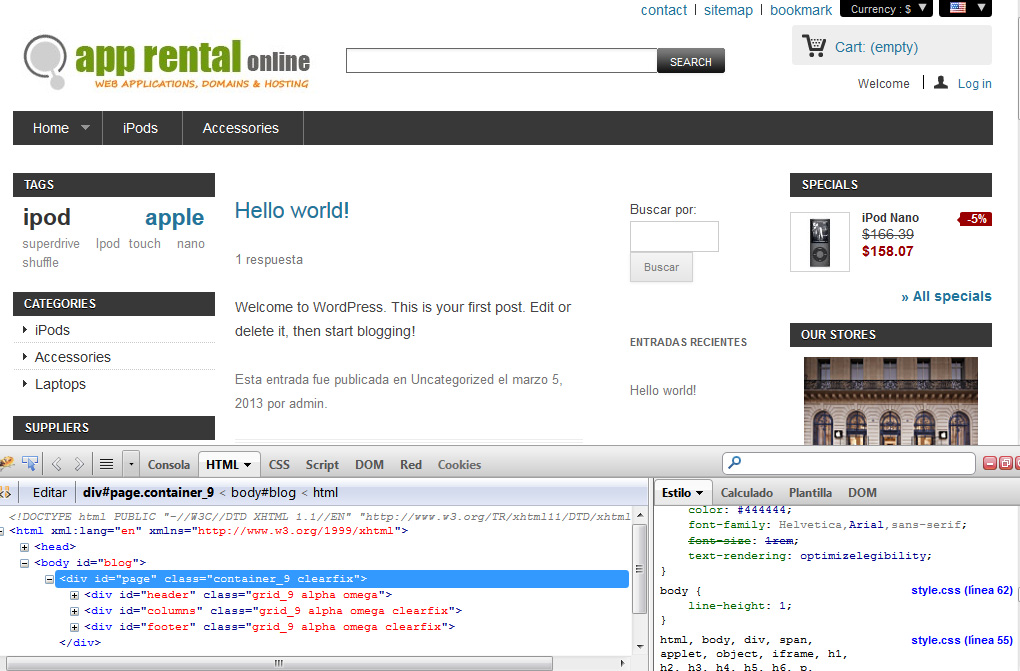Viewport: 1020px width, 671px height.
Task: Switch to the Red tab
Action: 410,465
